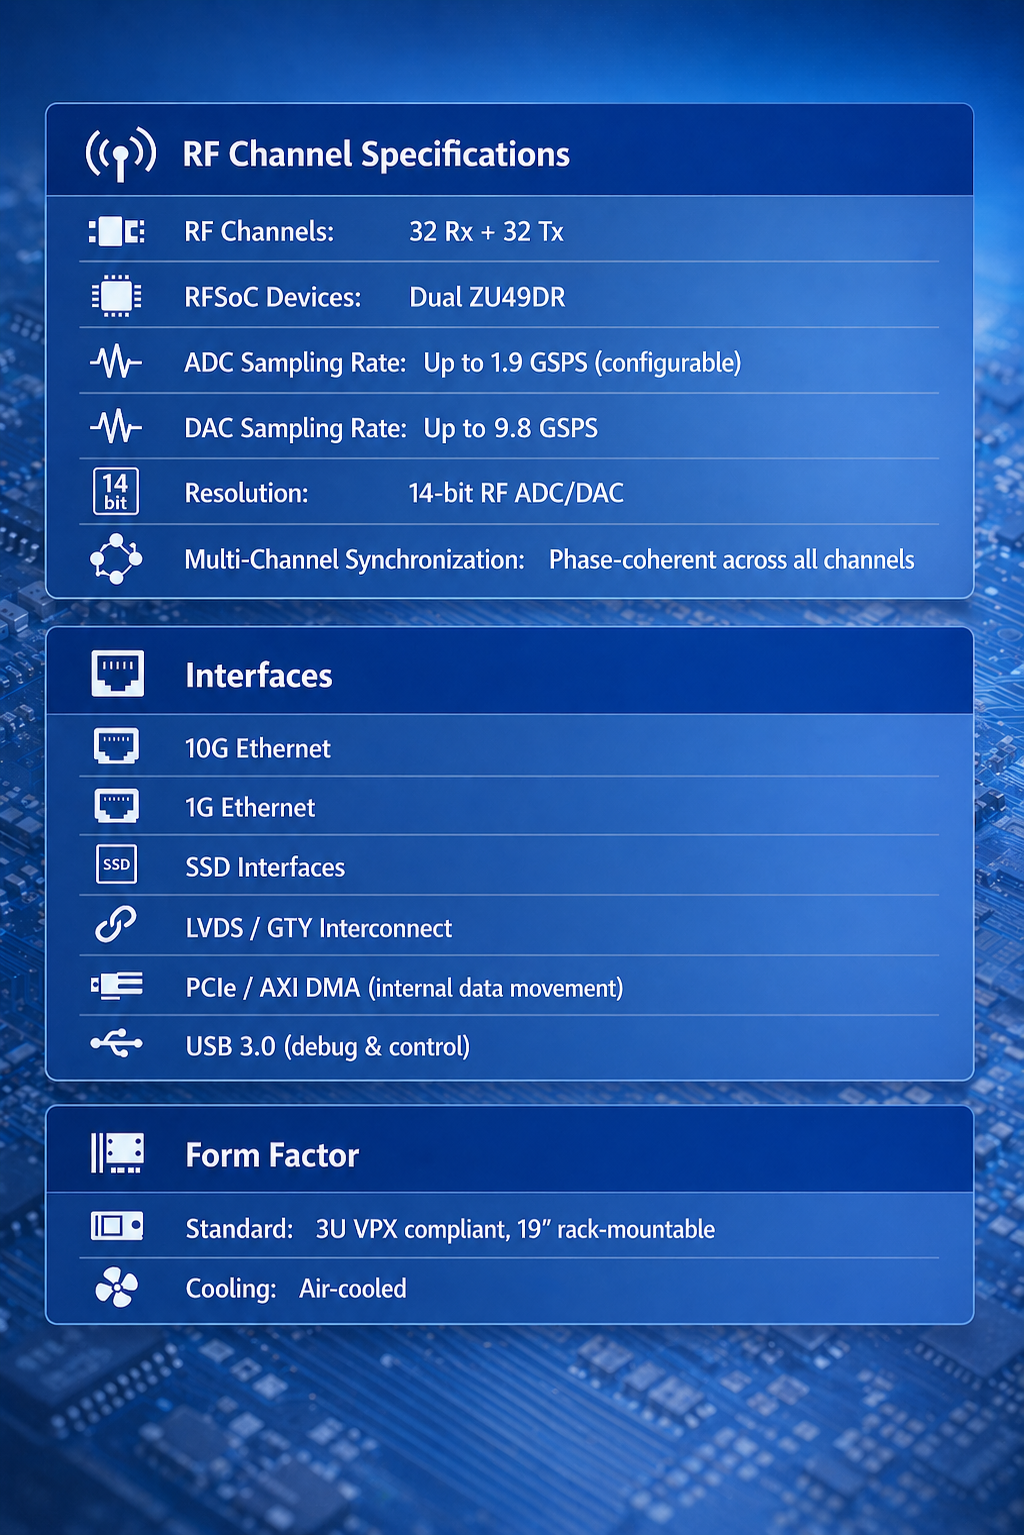This screenshot has width=1024, height=1535.
Task: Click the fan icon beside Cooling
Action: [x=116, y=1288]
